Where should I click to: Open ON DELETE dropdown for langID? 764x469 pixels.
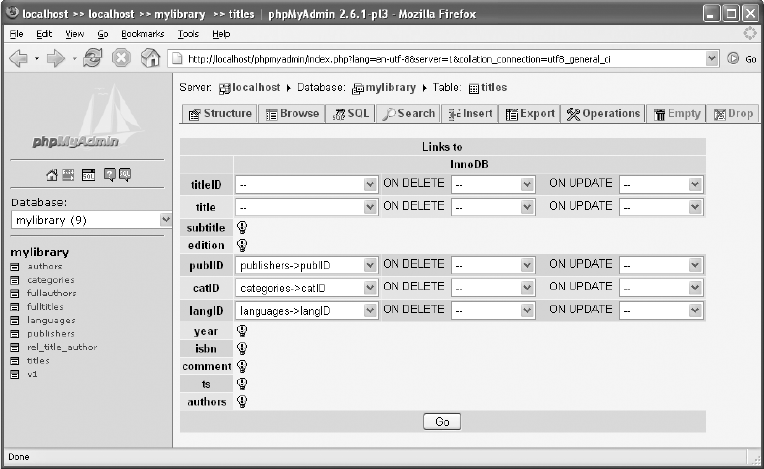[x=493, y=310]
